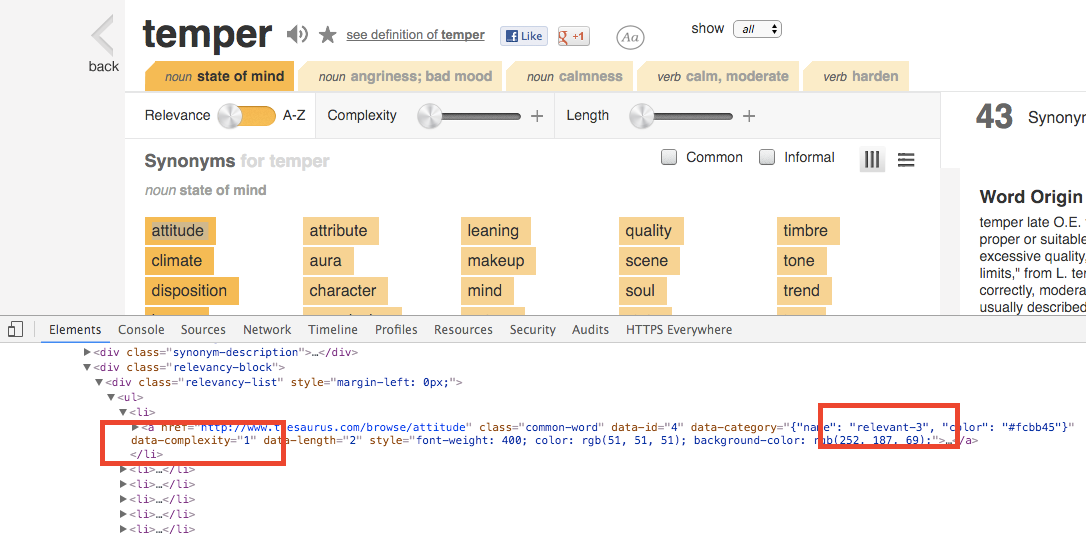Open the show 'all' dropdown
This screenshot has height=537, width=1086.
757,29
